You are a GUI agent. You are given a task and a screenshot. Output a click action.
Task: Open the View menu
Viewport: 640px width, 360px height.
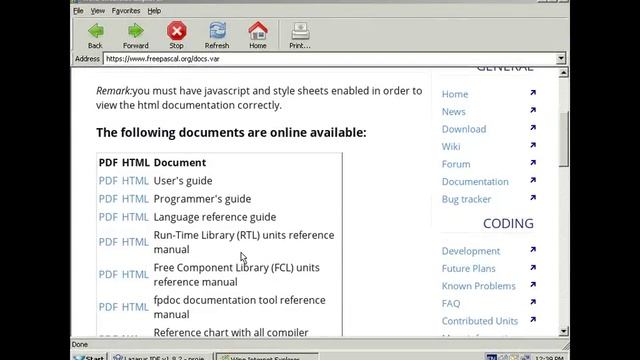pos(98,11)
